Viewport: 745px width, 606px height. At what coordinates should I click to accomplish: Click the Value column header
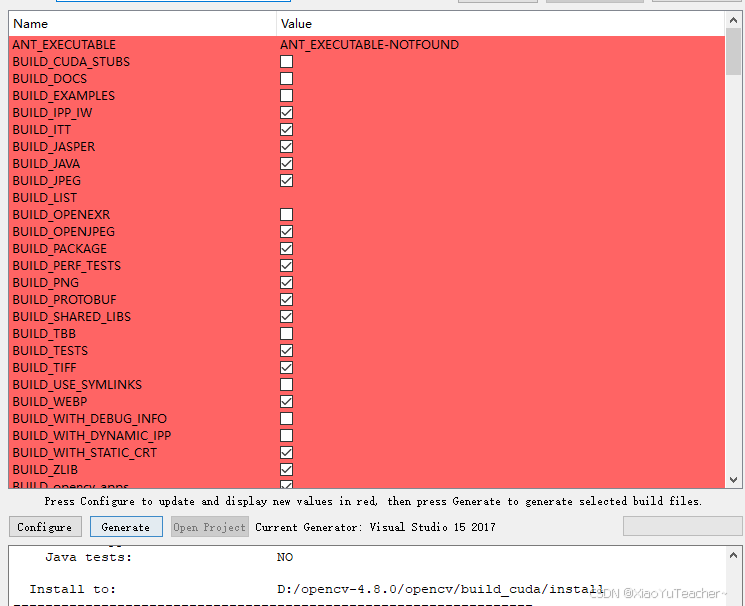pyautogui.click(x=500, y=24)
